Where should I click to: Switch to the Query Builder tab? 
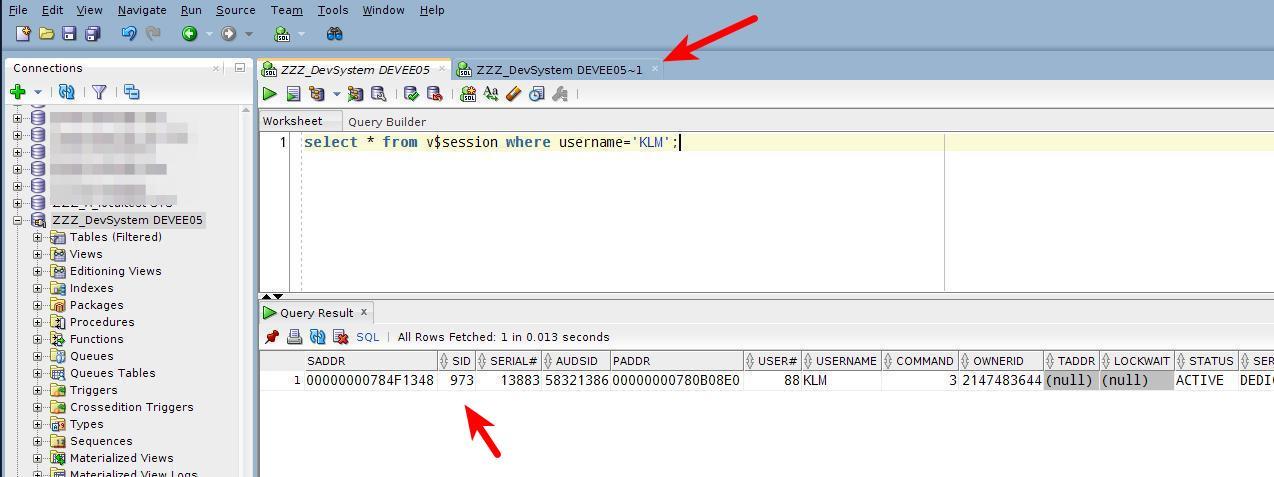(x=387, y=122)
